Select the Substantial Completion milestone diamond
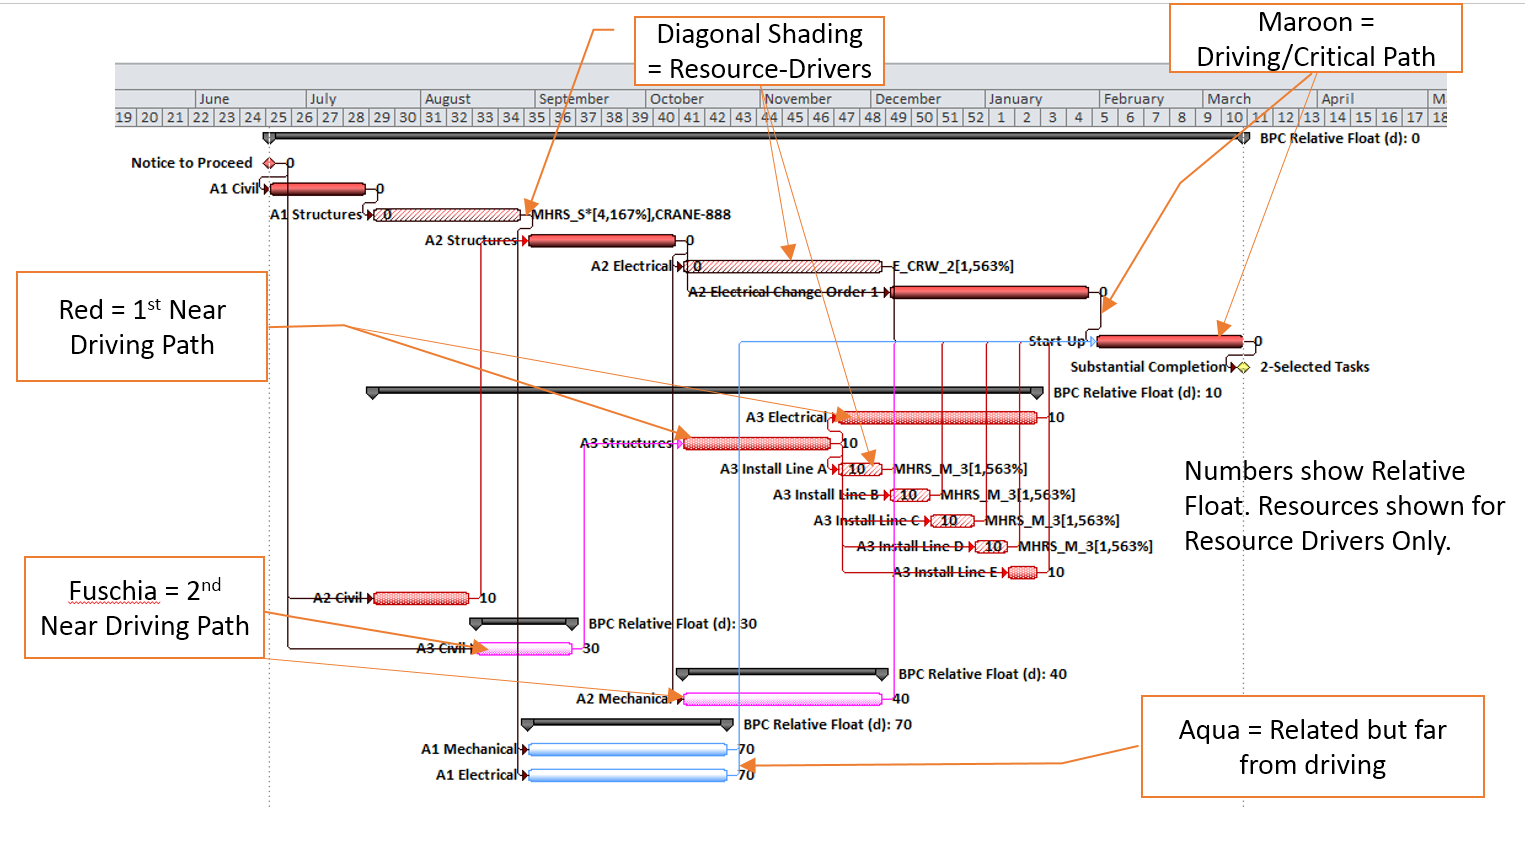Image resolution: width=1525 pixels, height=844 pixels. click(1244, 367)
